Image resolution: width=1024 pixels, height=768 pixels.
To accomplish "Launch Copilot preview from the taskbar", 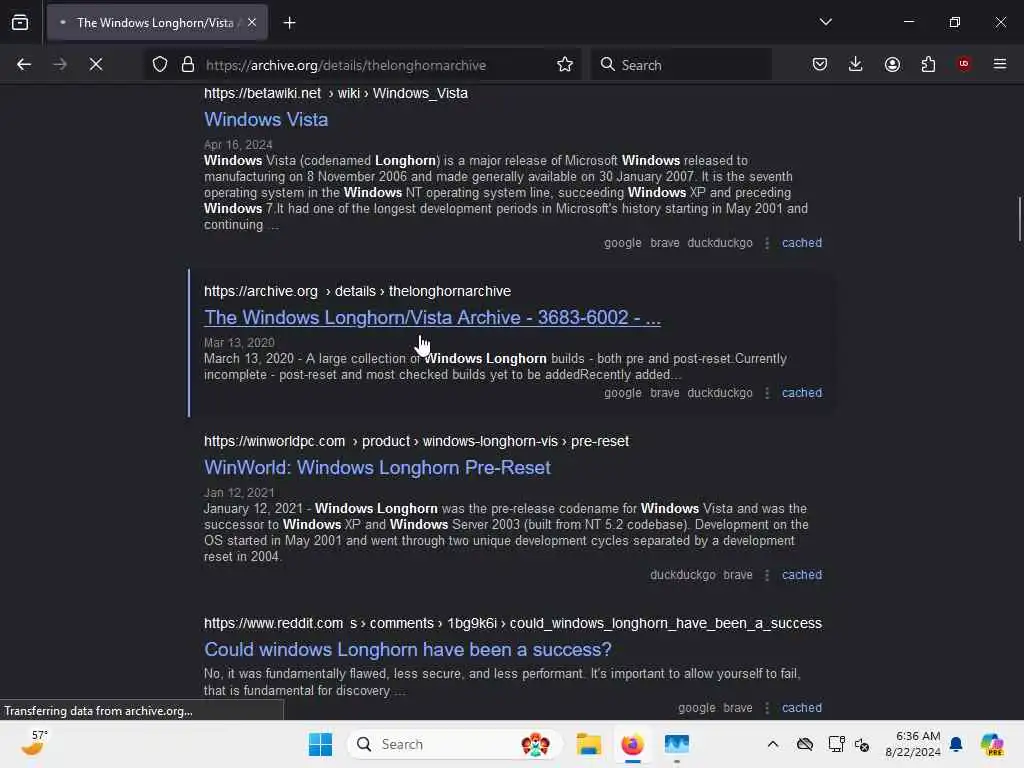I will click(992, 744).
